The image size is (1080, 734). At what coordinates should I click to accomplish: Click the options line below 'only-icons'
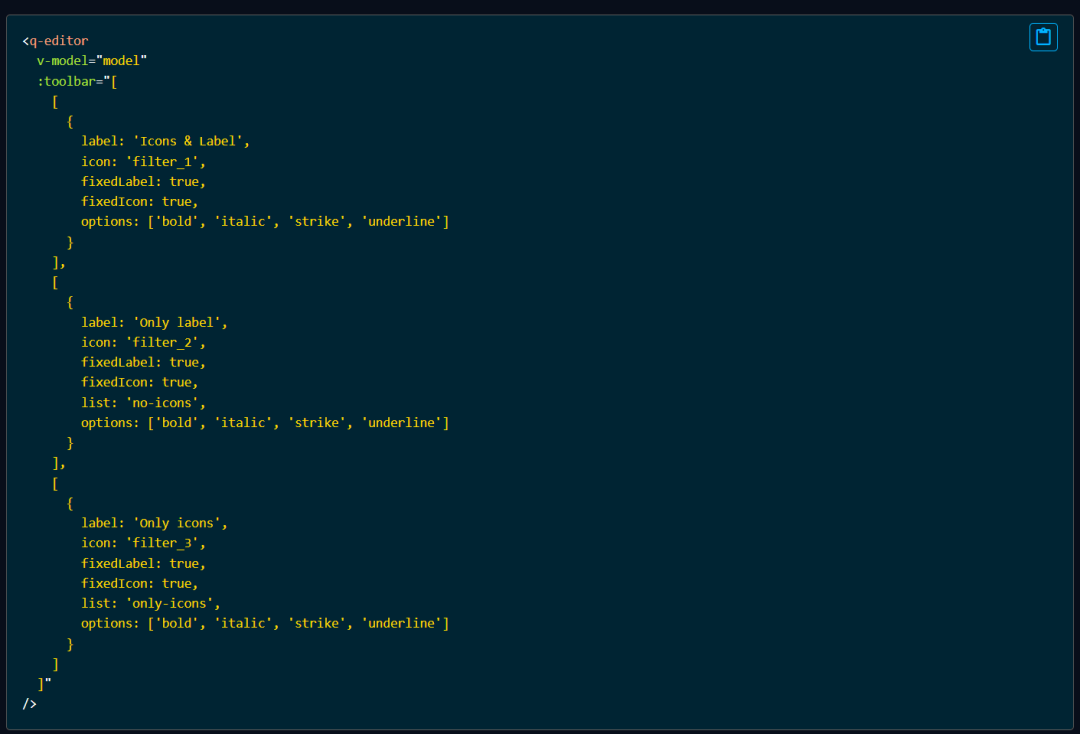pos(265,623)
